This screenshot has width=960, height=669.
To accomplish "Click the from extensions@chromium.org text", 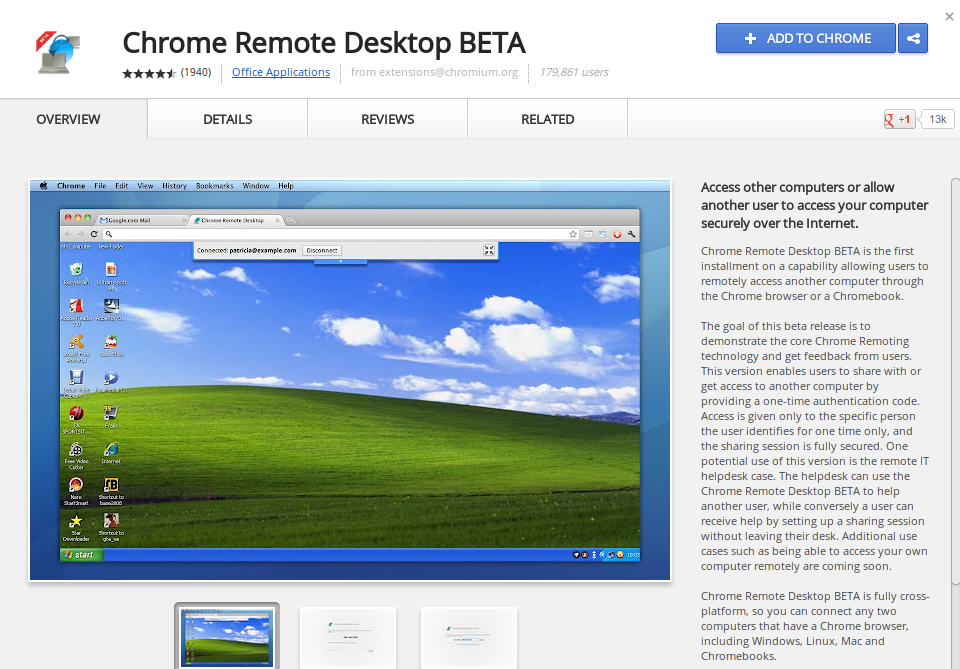I will [x=434, y=72].
